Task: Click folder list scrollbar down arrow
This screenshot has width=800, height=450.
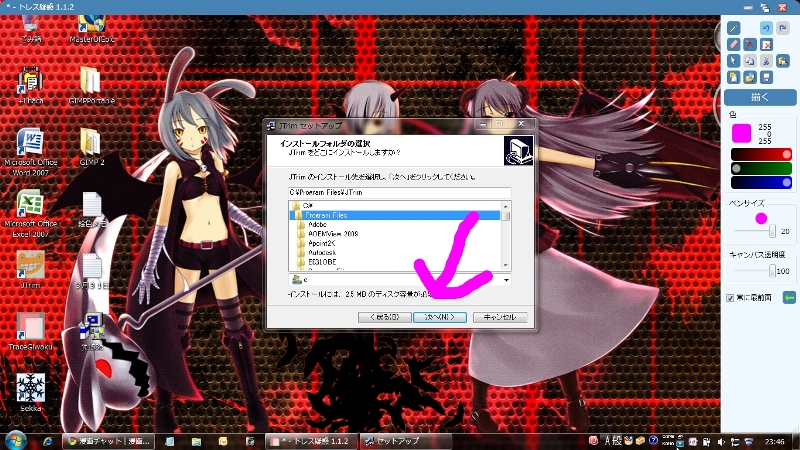Action: 506,265
